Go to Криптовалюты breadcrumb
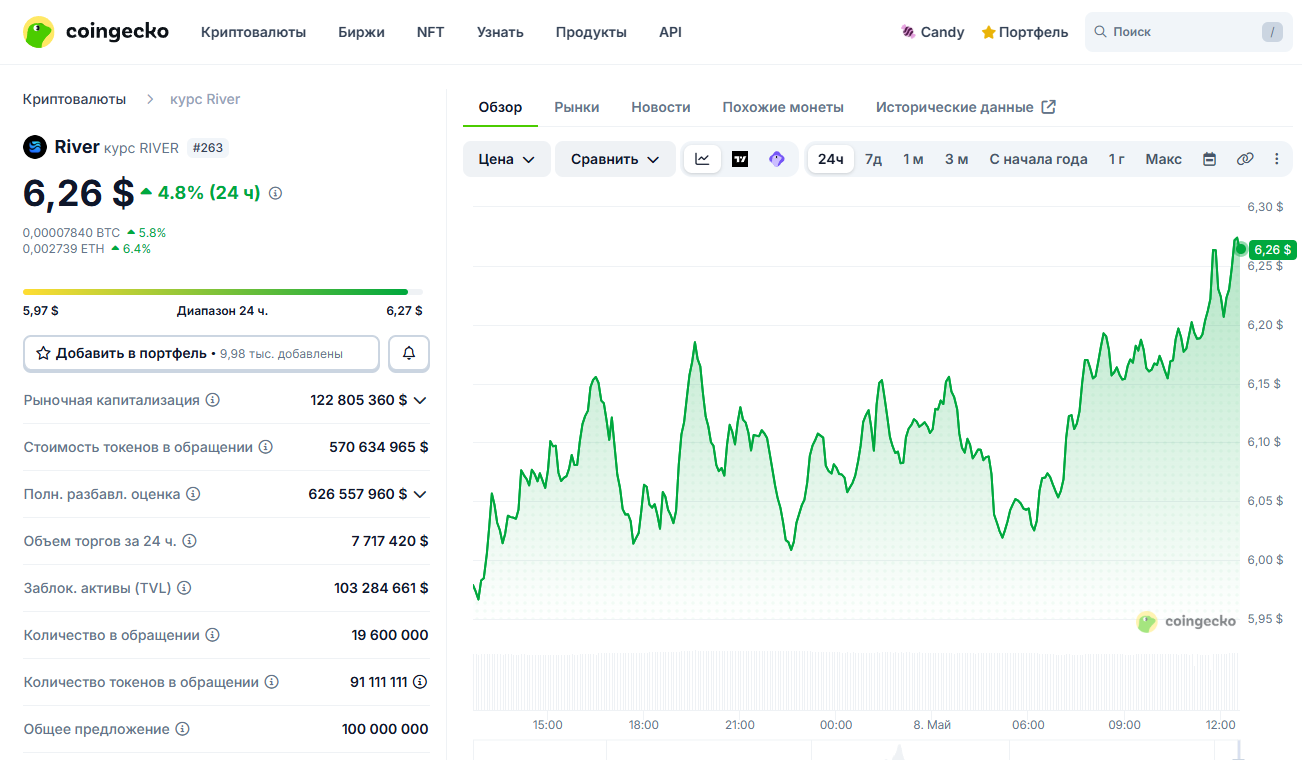Screen dimensions: 1302x760 (x=75, y=99)
